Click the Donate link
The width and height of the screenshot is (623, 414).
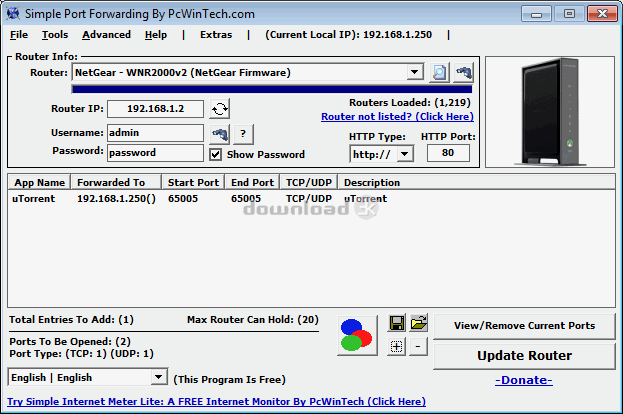click(x=524, y=380)
